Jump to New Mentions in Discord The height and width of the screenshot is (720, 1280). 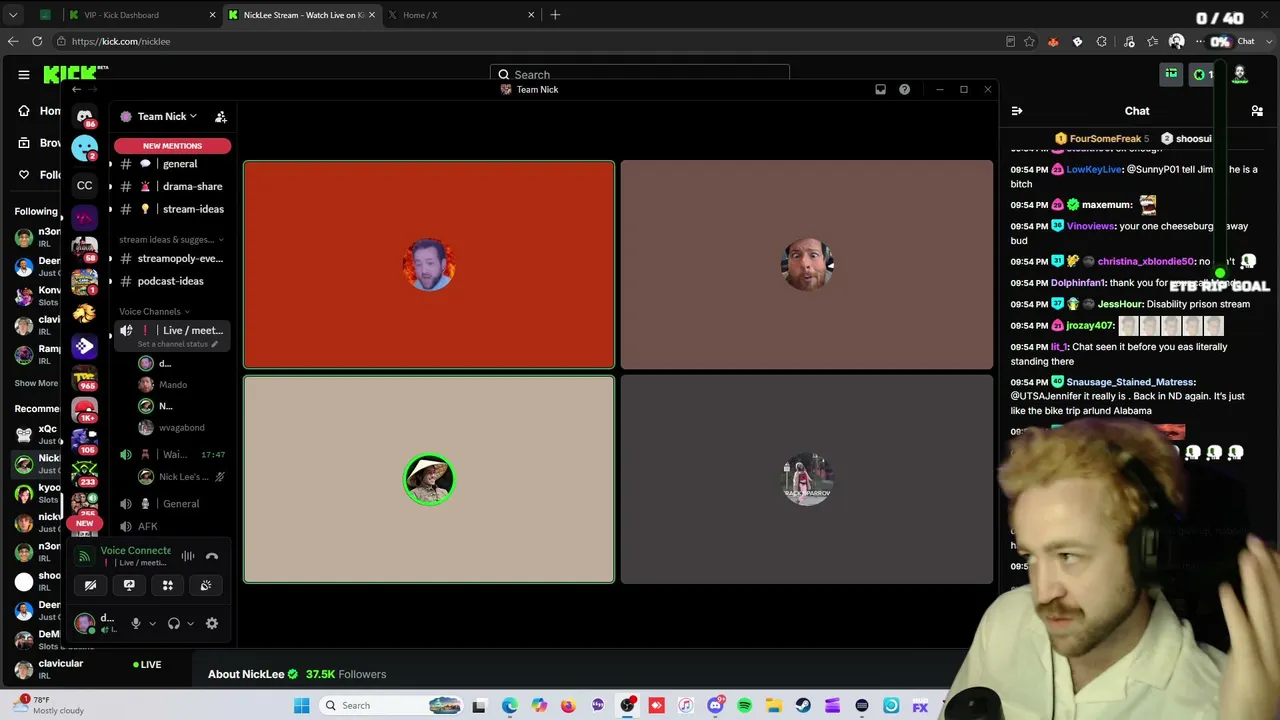click(172, 146)
